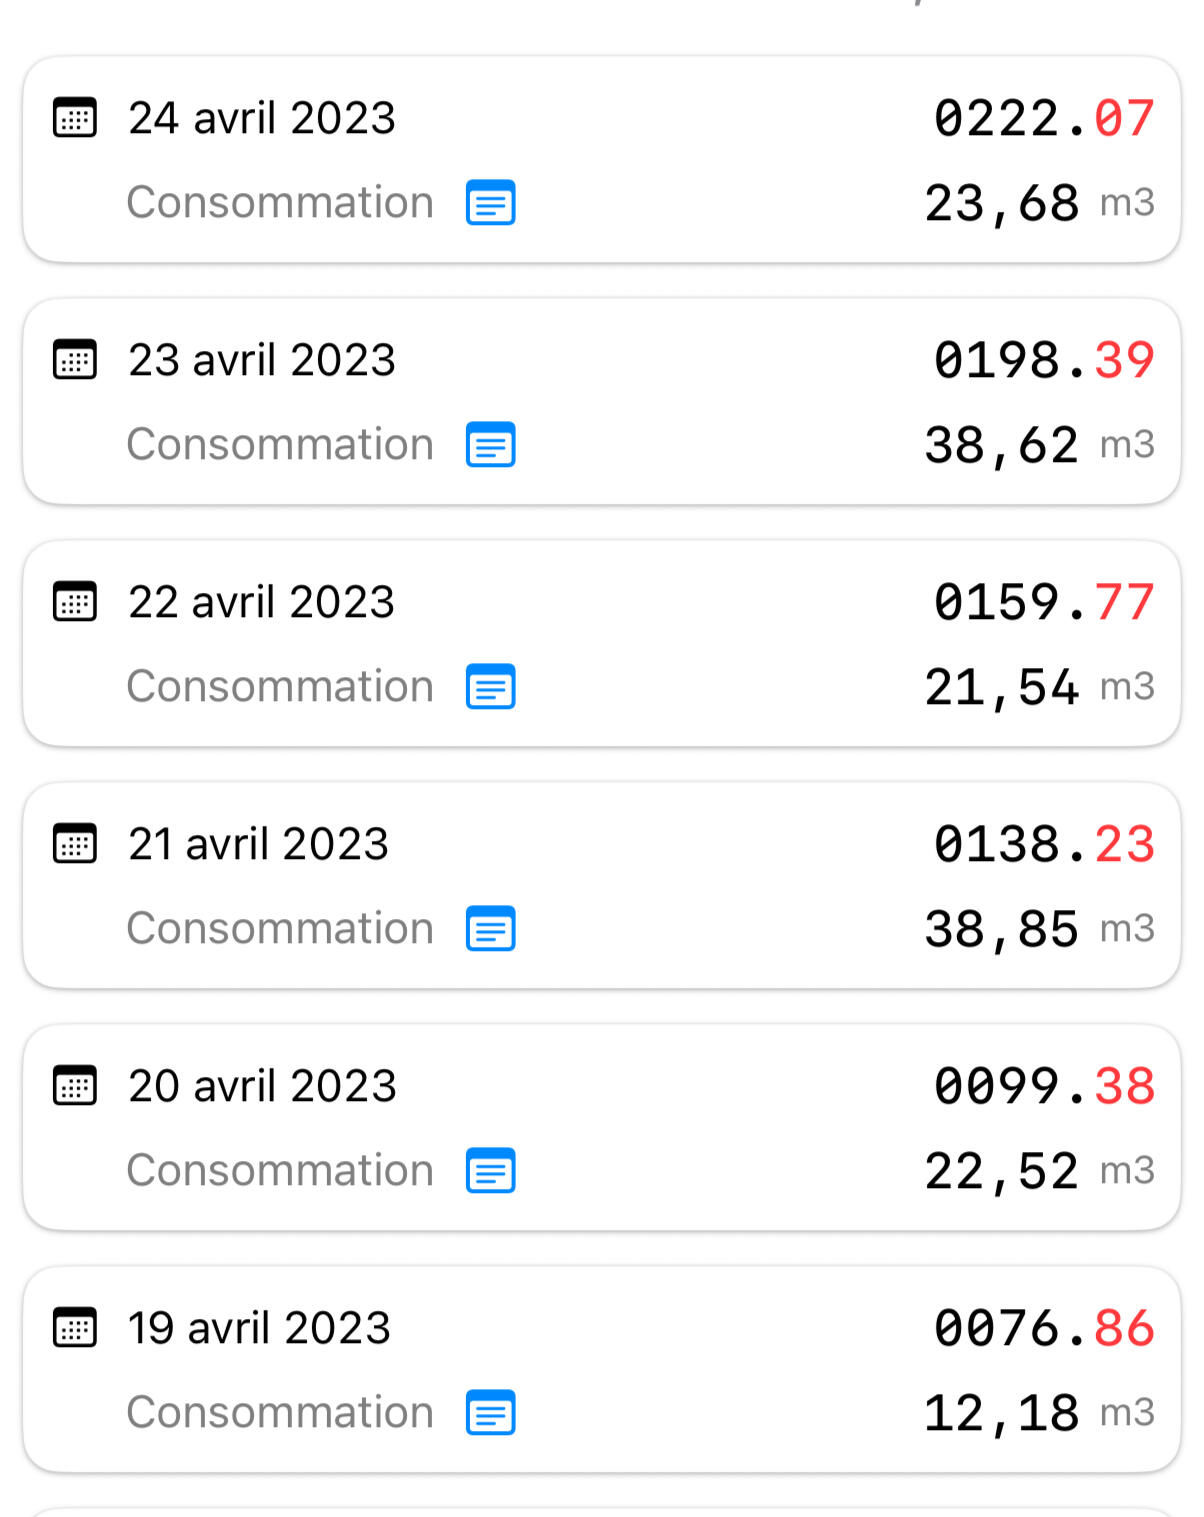1204x1517 pixels.
Task: Open the blue note icon for 20 avril
Action: pyautogui.click(x=491, y=1171)
